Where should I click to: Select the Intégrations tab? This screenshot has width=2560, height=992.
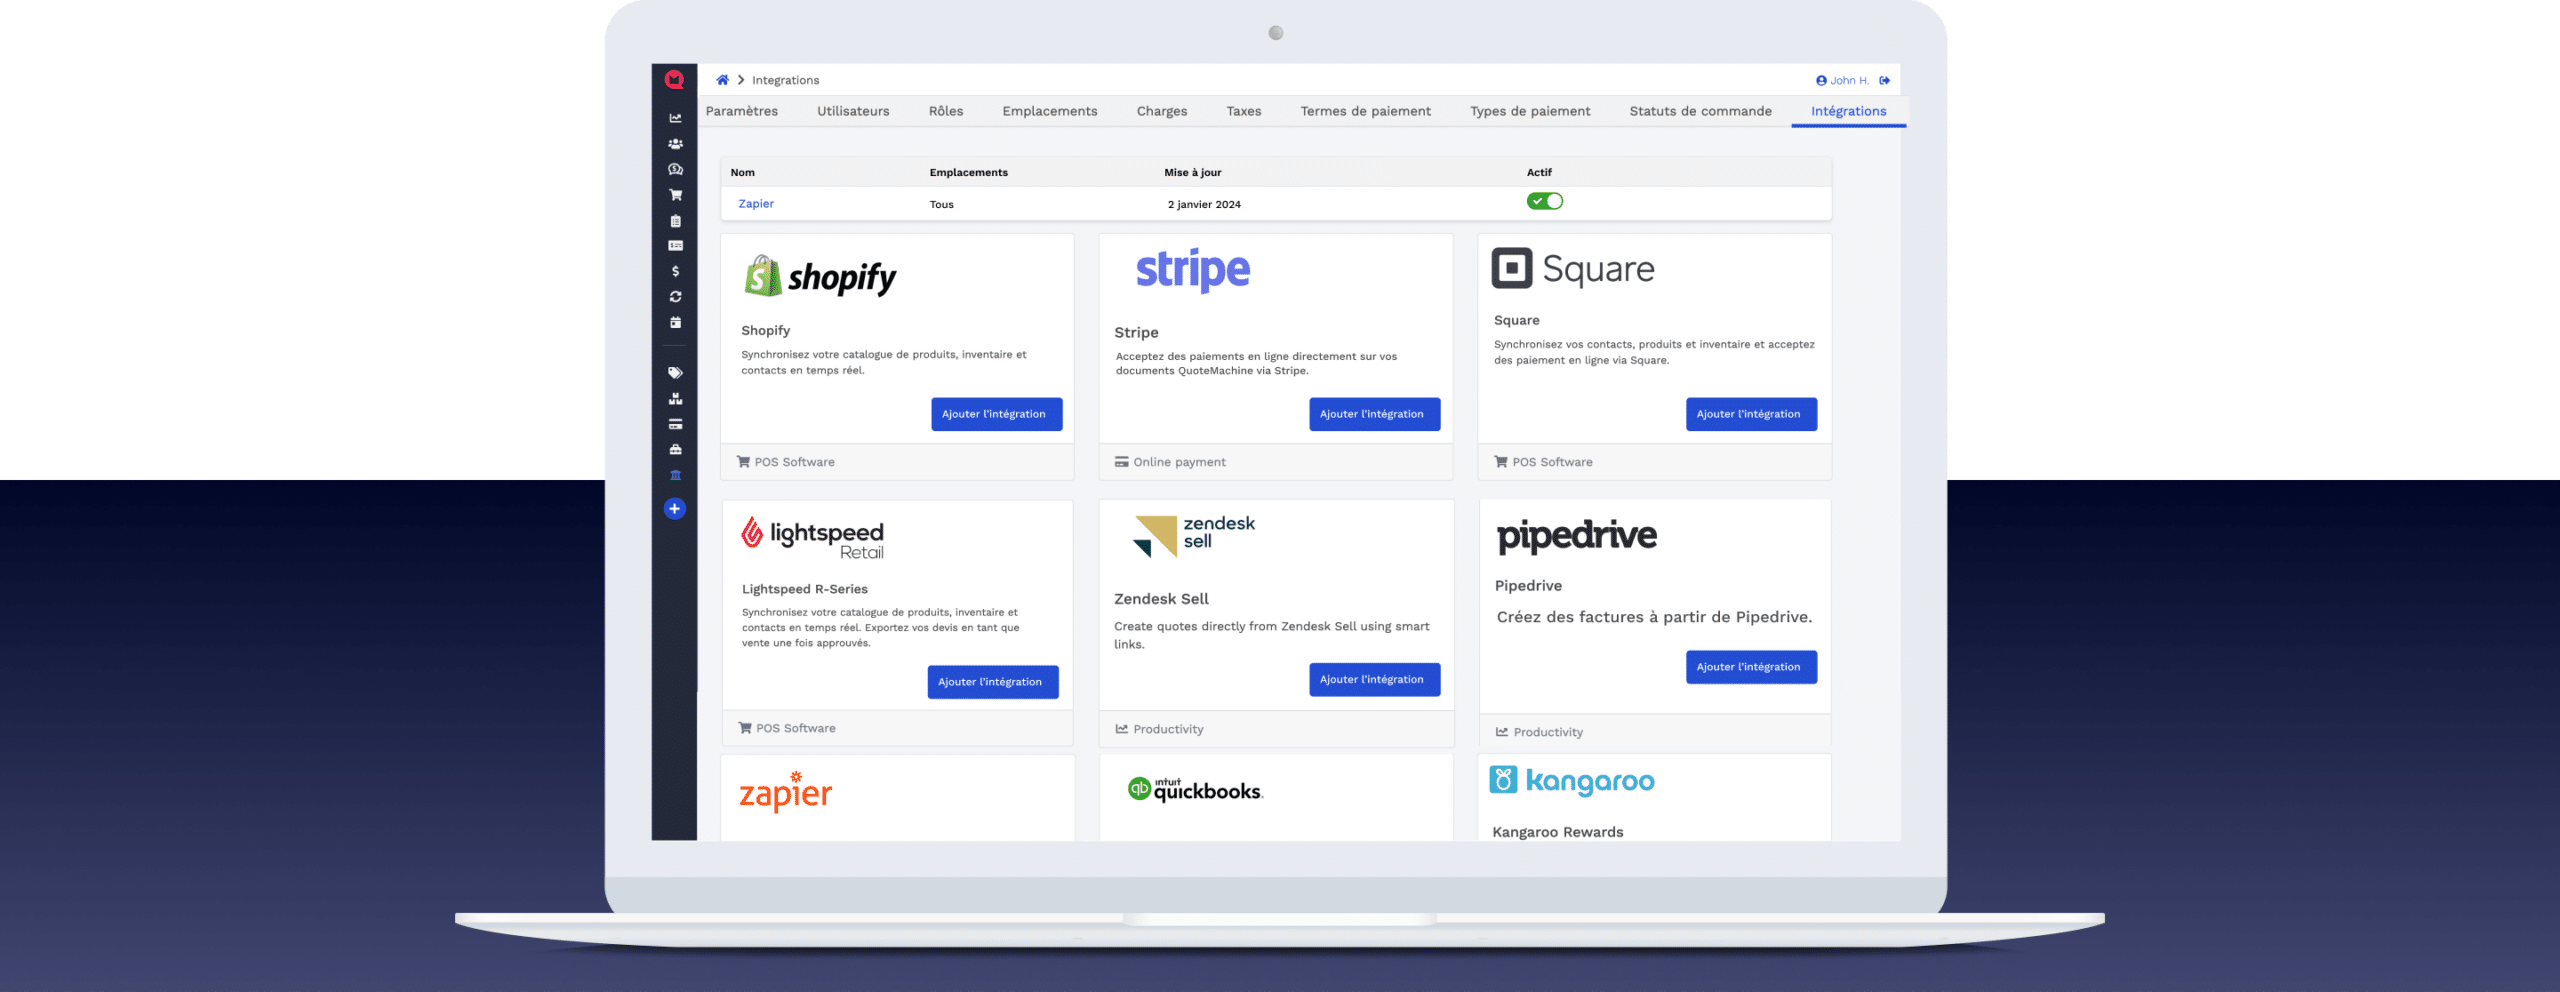pyautogui.click(x=1849, y=111)
